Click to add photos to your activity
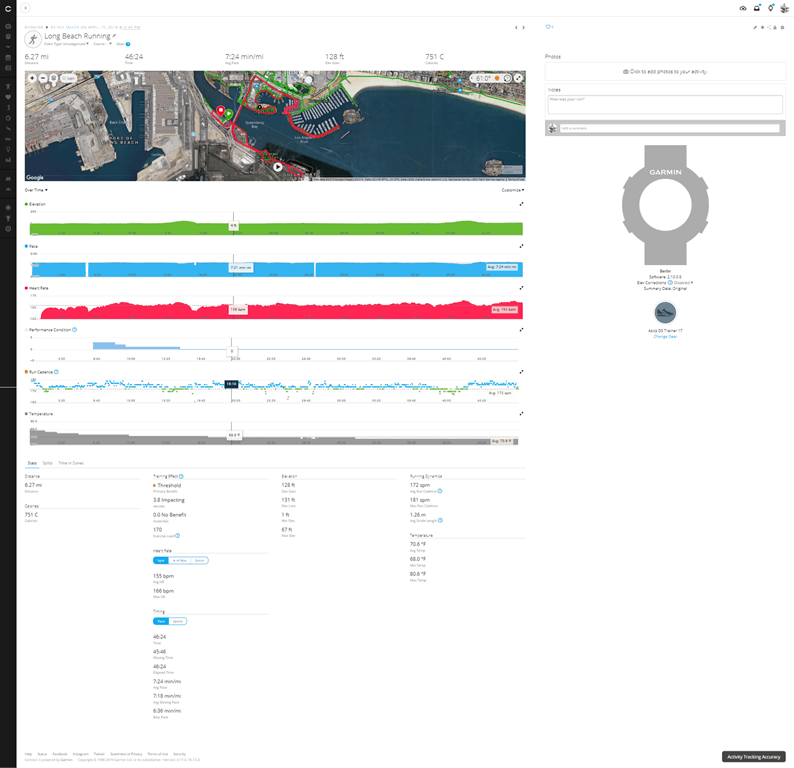This screenshot has width=794, height=768. pos(665,71)
